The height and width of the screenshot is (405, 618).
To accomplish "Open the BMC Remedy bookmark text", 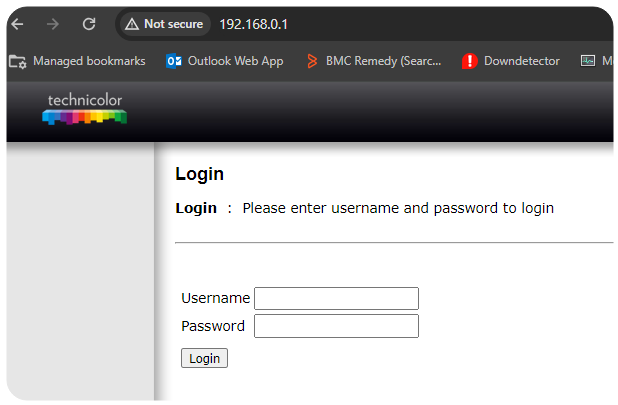I will pos(383,61).
